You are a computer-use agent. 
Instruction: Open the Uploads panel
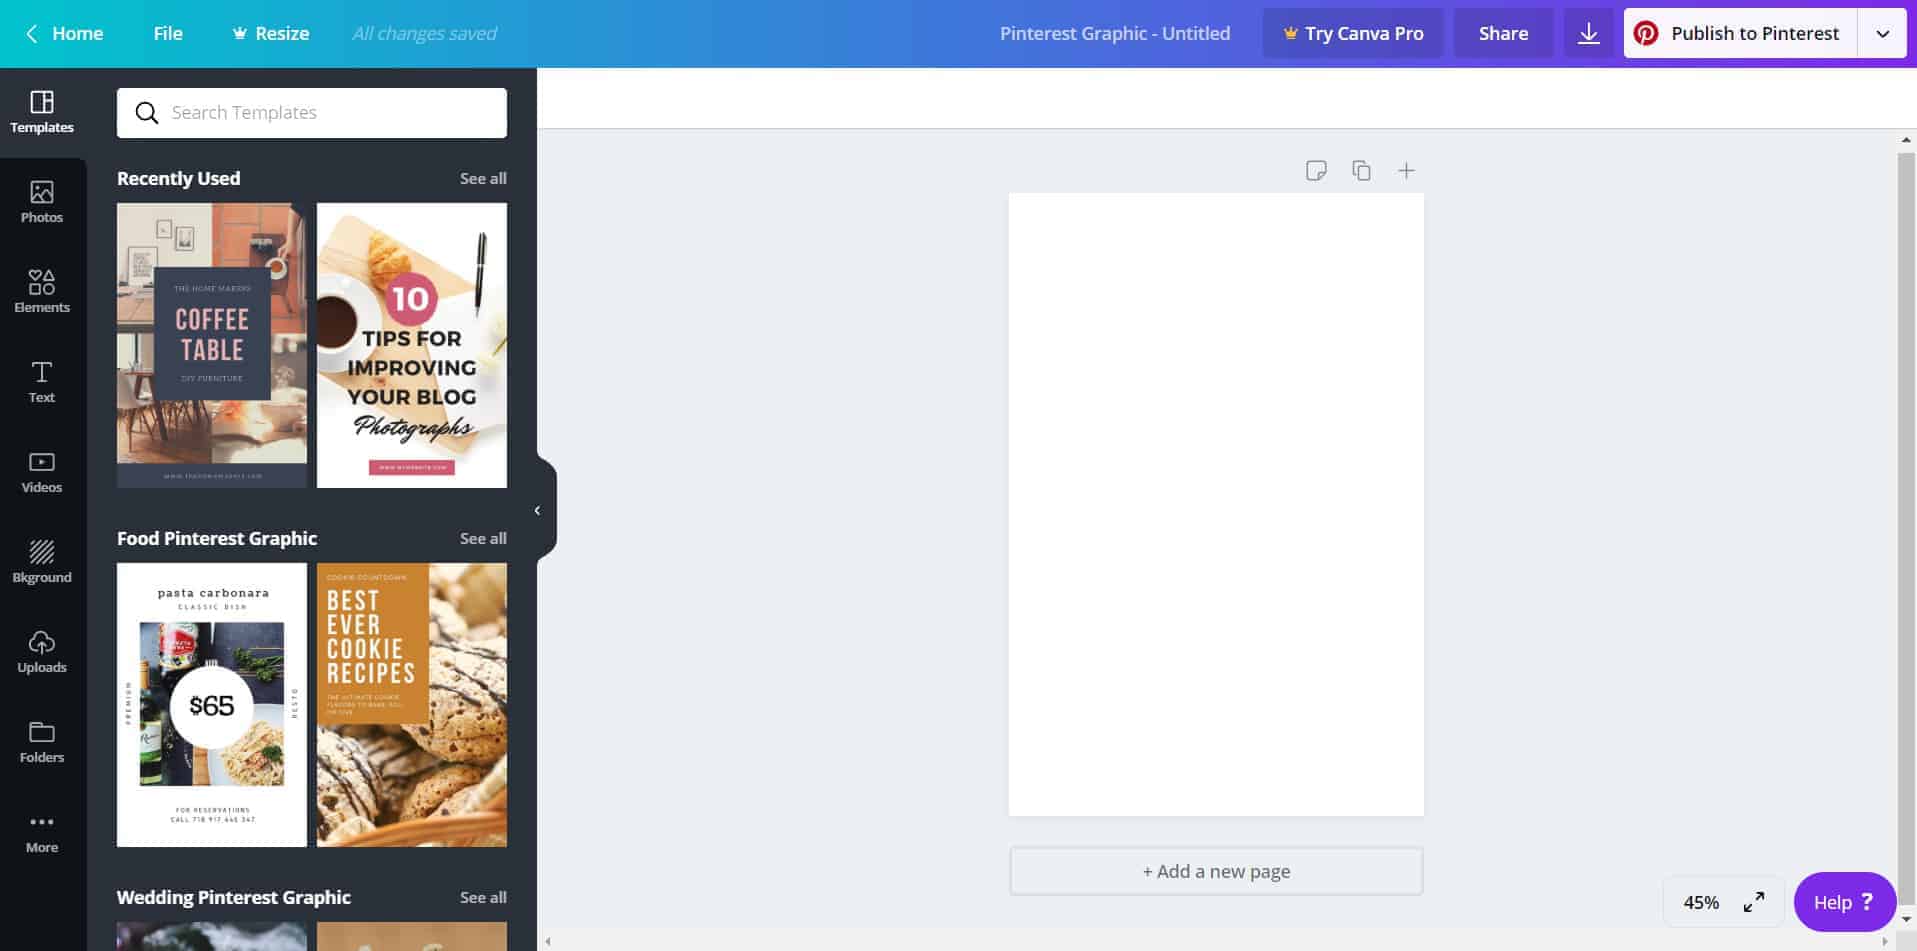point(42,652)
